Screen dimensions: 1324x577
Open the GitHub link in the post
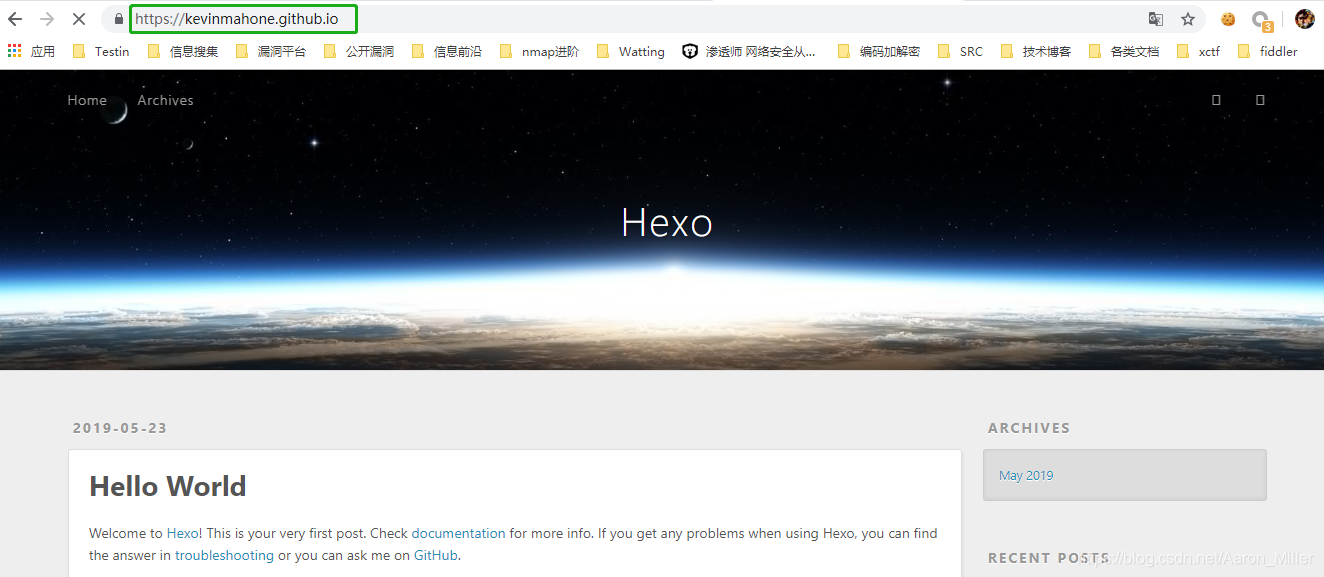click(x=436, y=555)
